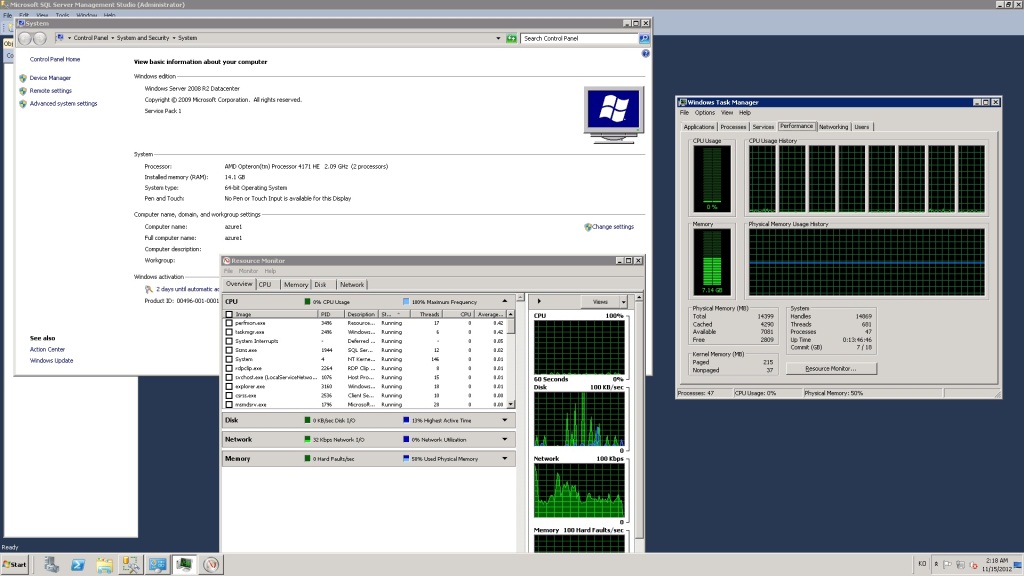The height and width of the screenshot is (576, 1024).
Task: Switch to the Network tab in Resource Monitor
Action: coord(352,285)
